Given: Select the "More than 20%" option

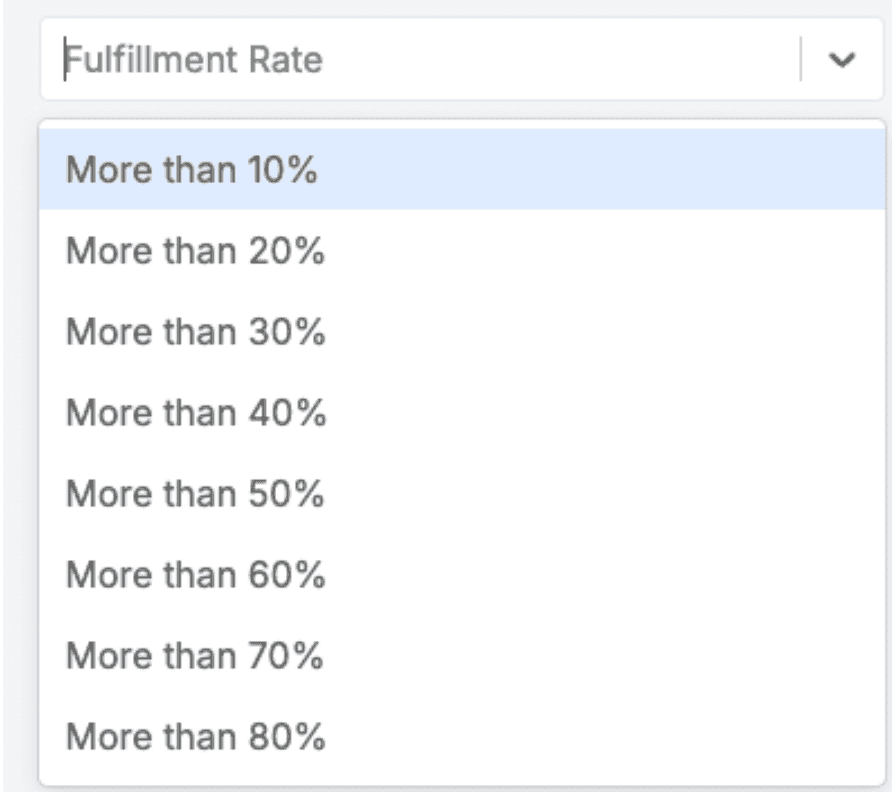Looking at the screenshot, I should click(x=195, y=251).
